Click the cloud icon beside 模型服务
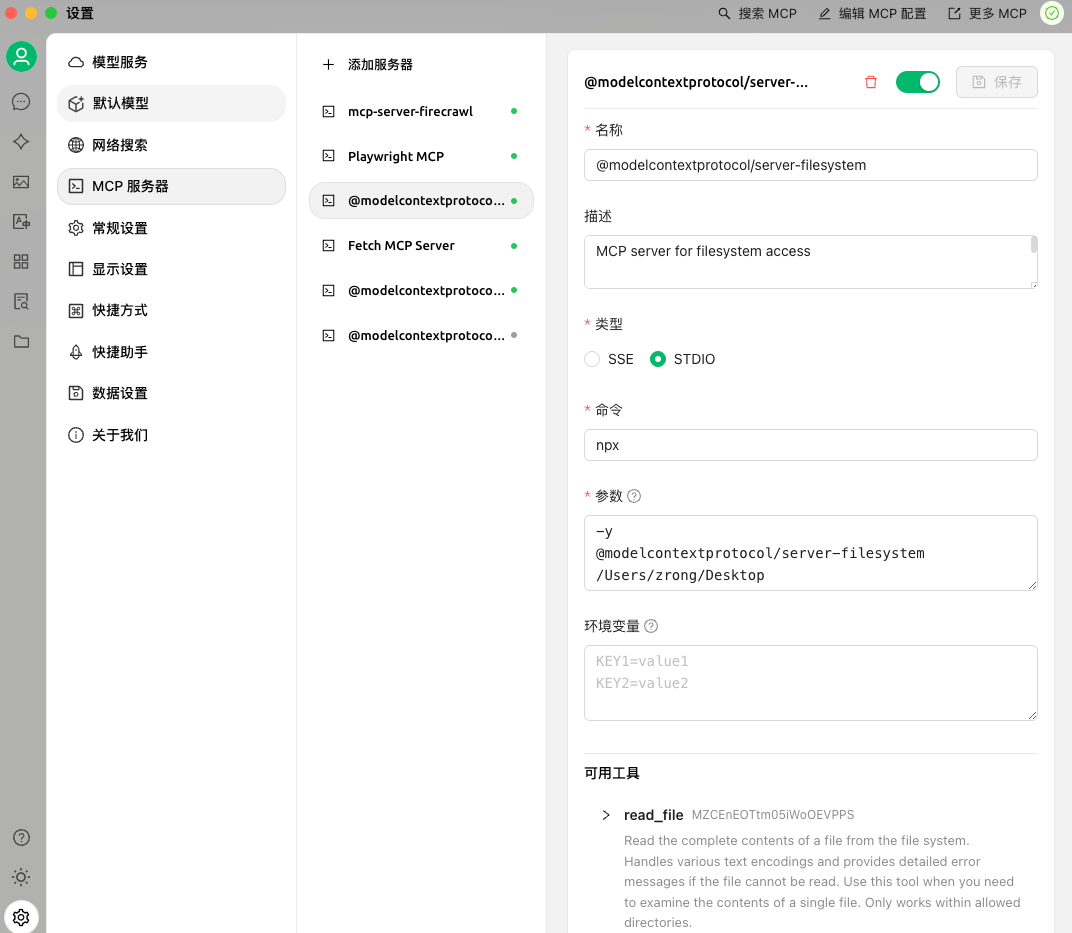The width and height of the screenshot is (1072, 933). click(76, 62)
